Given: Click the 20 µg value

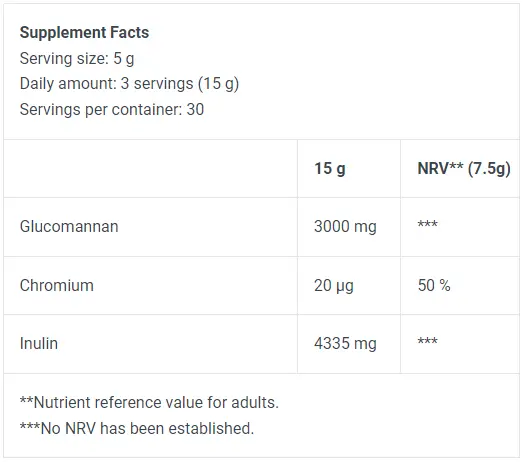Looking at the screenshot, I should click(x=334, y=286).
